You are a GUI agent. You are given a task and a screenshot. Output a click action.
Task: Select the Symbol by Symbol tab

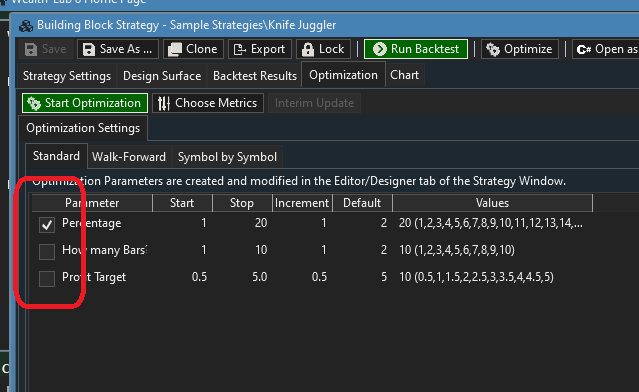227,157
